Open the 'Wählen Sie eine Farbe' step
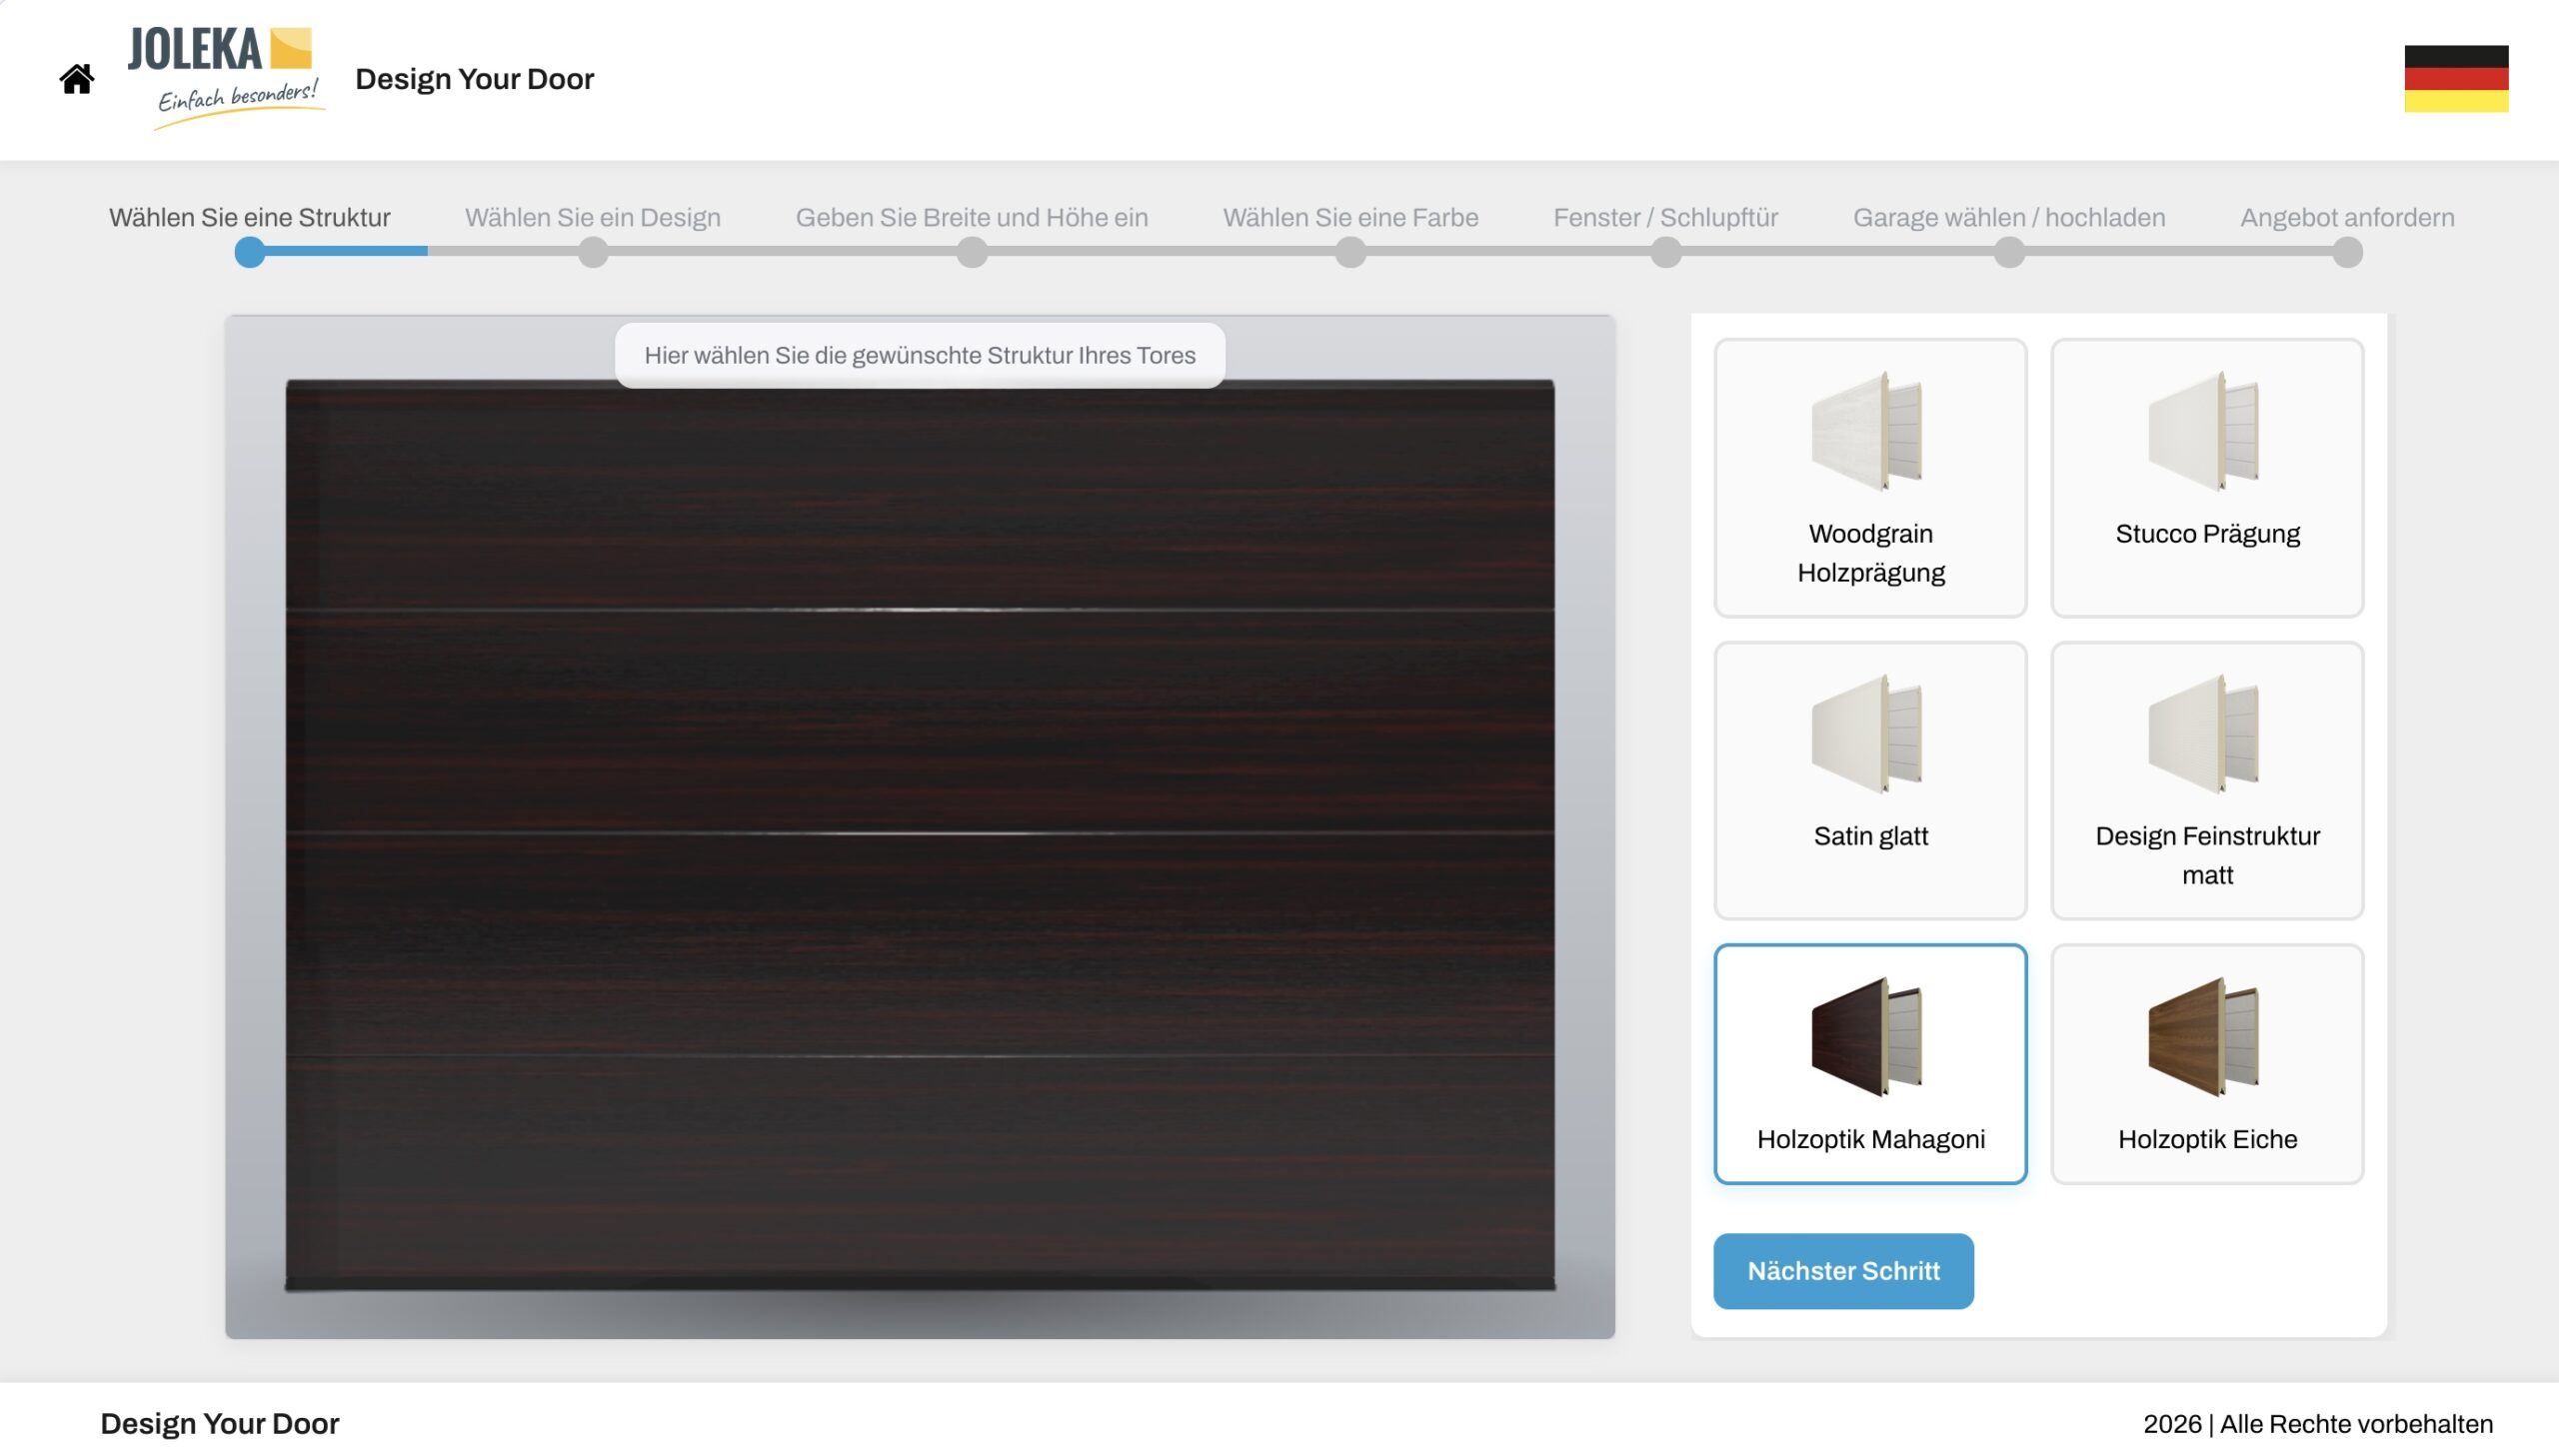The height and width of the screenshot is (1456, 2559). pyautogui.click(x=1351, y=217)
